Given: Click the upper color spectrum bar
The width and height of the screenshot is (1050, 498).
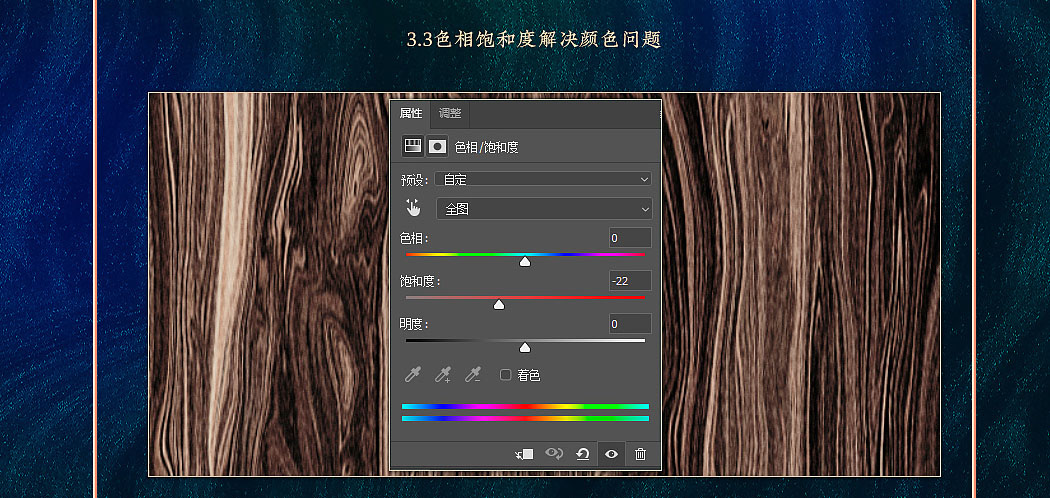Looking at the screenshot, I should (x=525, y=406).
